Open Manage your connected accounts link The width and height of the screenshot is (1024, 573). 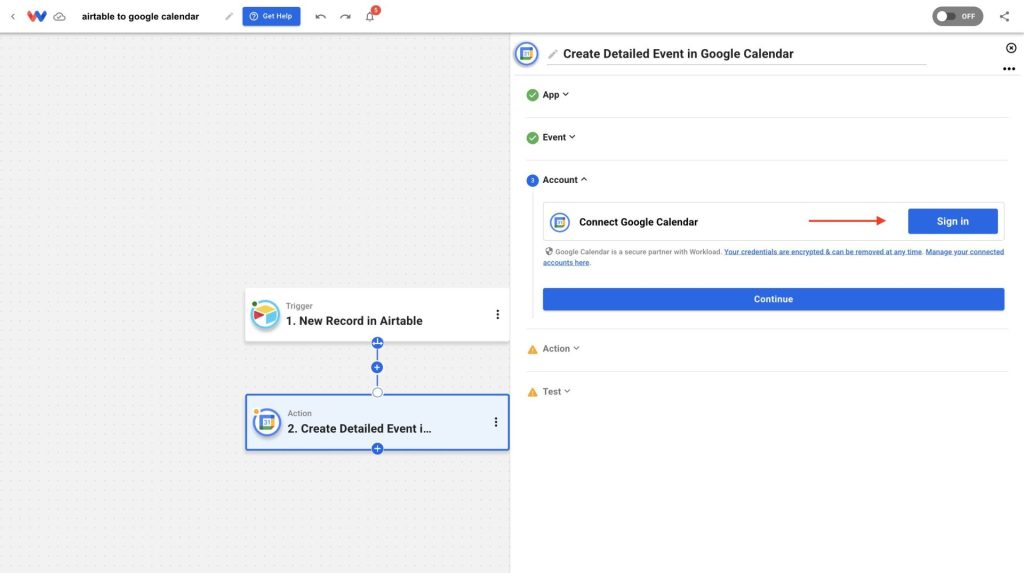tap(773, 257)
